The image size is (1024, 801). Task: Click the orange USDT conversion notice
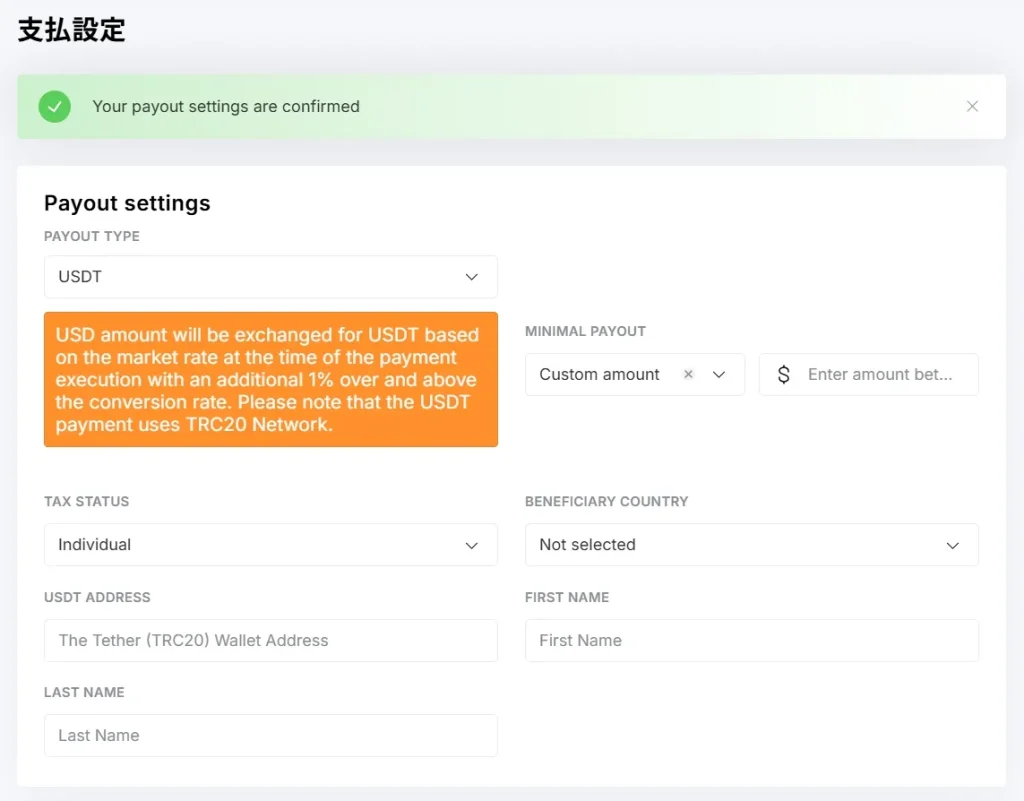pyautogui.click(x=270, y=379)
